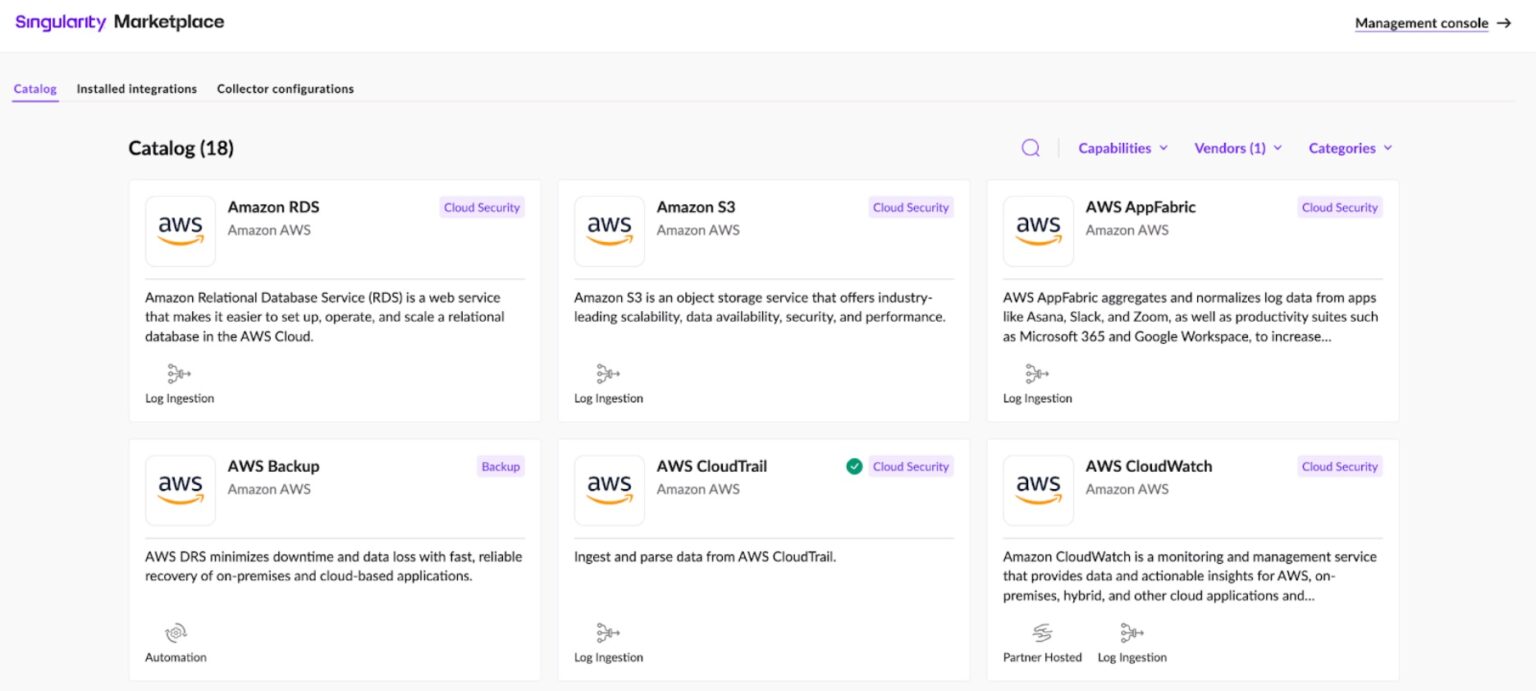Click the AWS logo on the AppFabric card
Viewport: 1536px width, 691px height.
coord(1038,230)
